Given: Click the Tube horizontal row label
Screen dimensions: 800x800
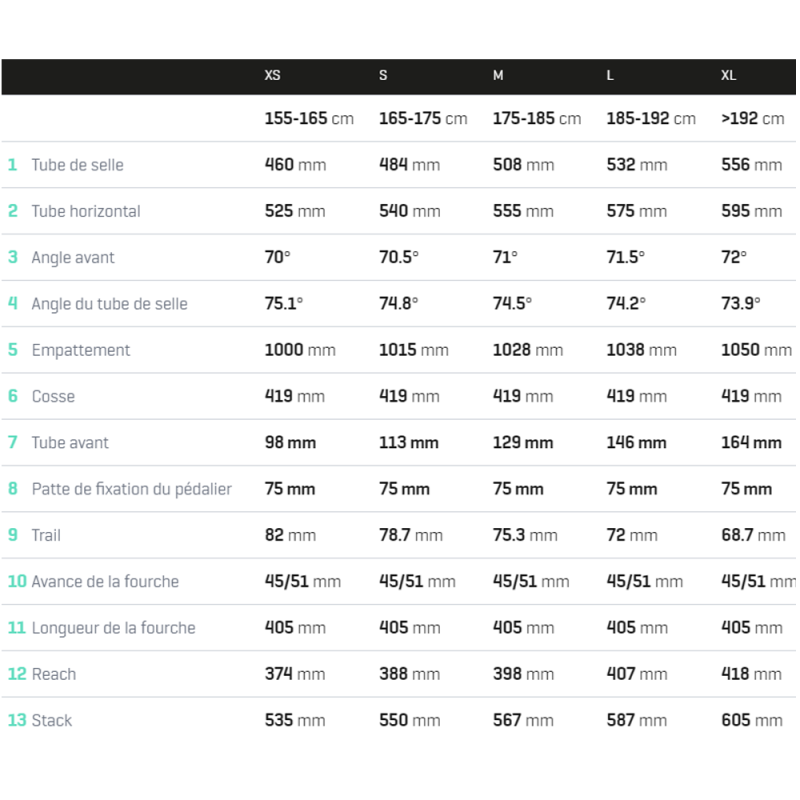Looking at the screenshot, I should [86, 211].
